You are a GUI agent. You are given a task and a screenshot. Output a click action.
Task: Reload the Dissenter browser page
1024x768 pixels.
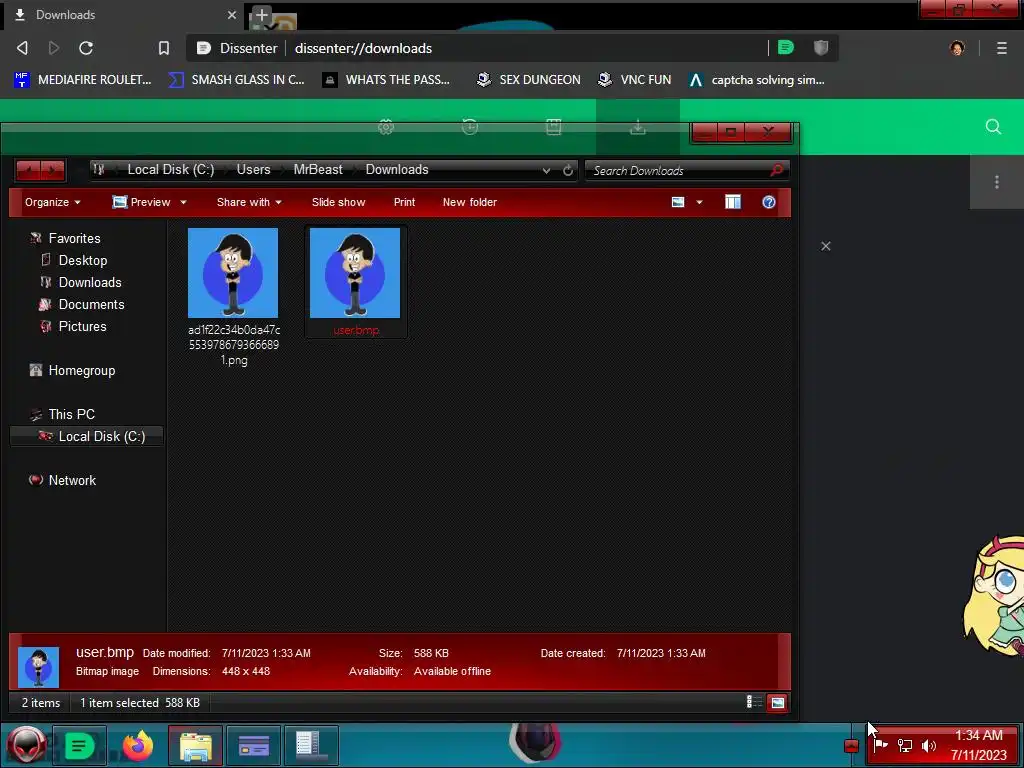click(86, 48)
